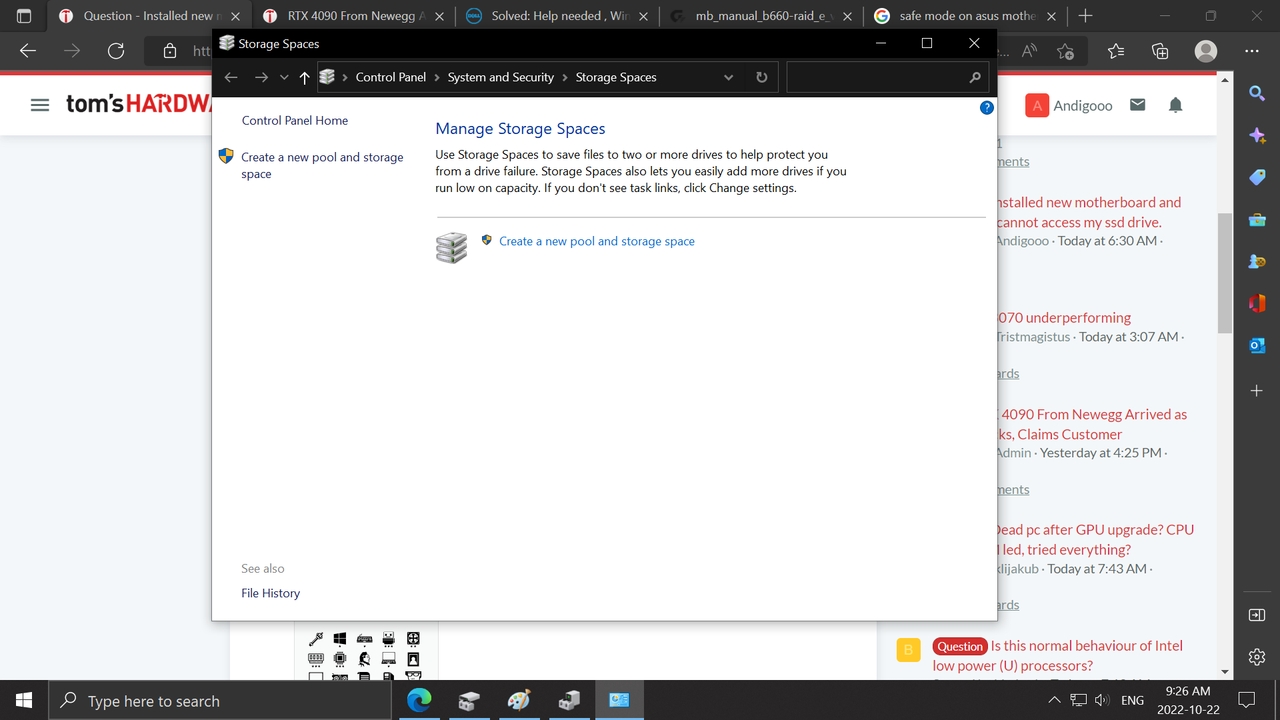Viewport: 1280px width, 720px height.
Task: Click Edge back arrow button
Action: pos(28,51)
